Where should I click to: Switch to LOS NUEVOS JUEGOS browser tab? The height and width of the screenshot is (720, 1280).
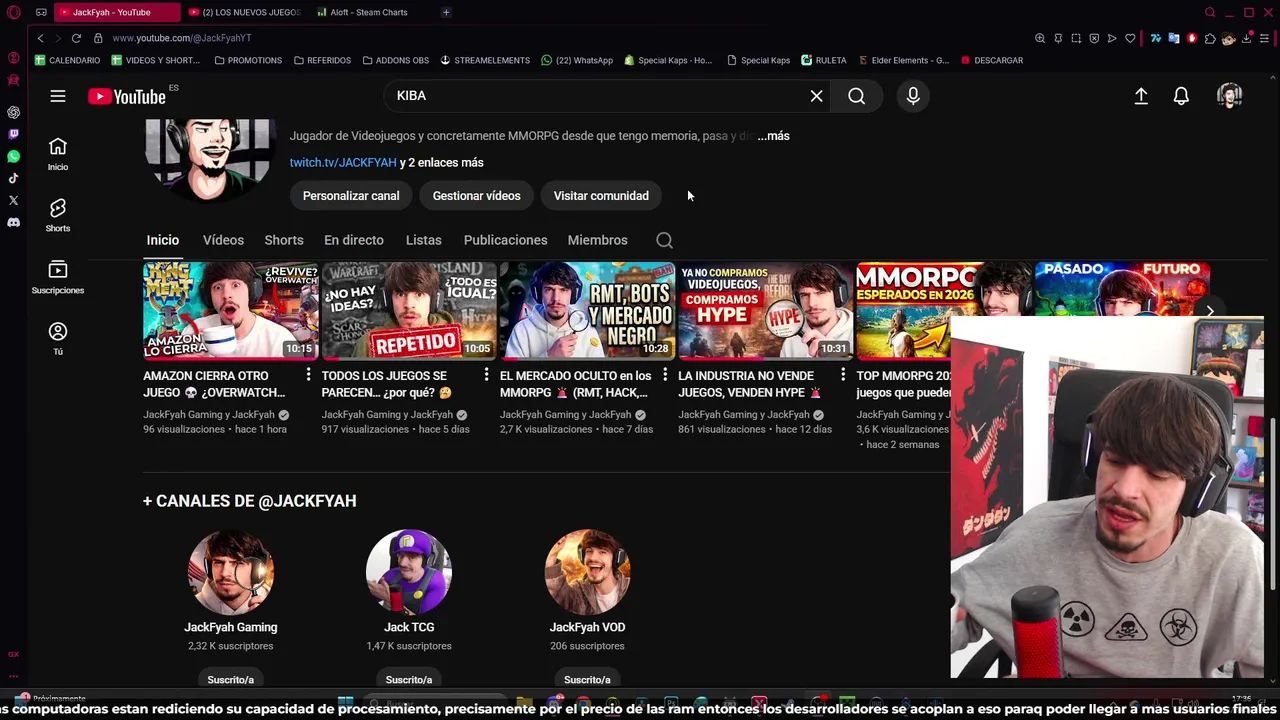[244, 12]
